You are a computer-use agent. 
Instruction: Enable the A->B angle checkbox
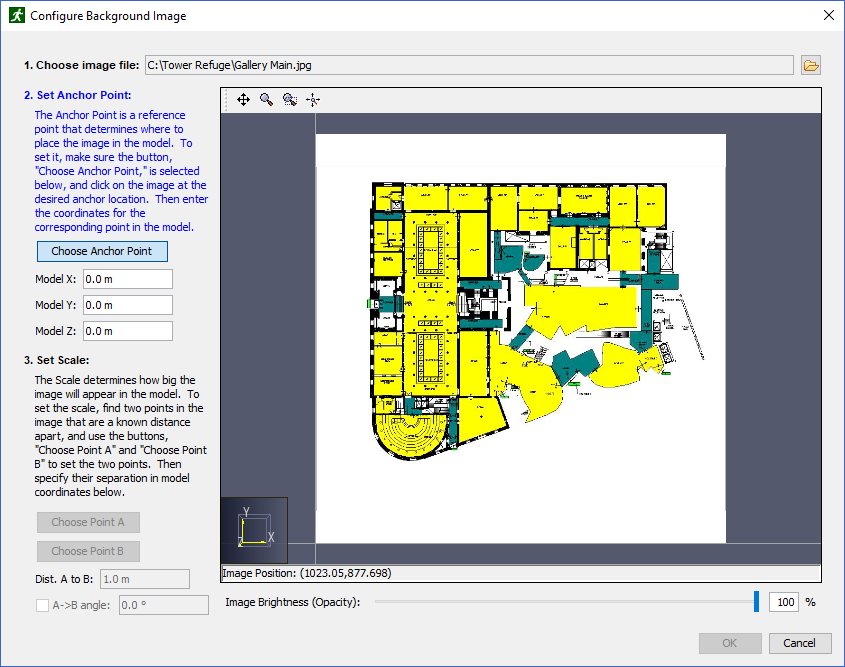pyautogui.click(x=42, y=605)
